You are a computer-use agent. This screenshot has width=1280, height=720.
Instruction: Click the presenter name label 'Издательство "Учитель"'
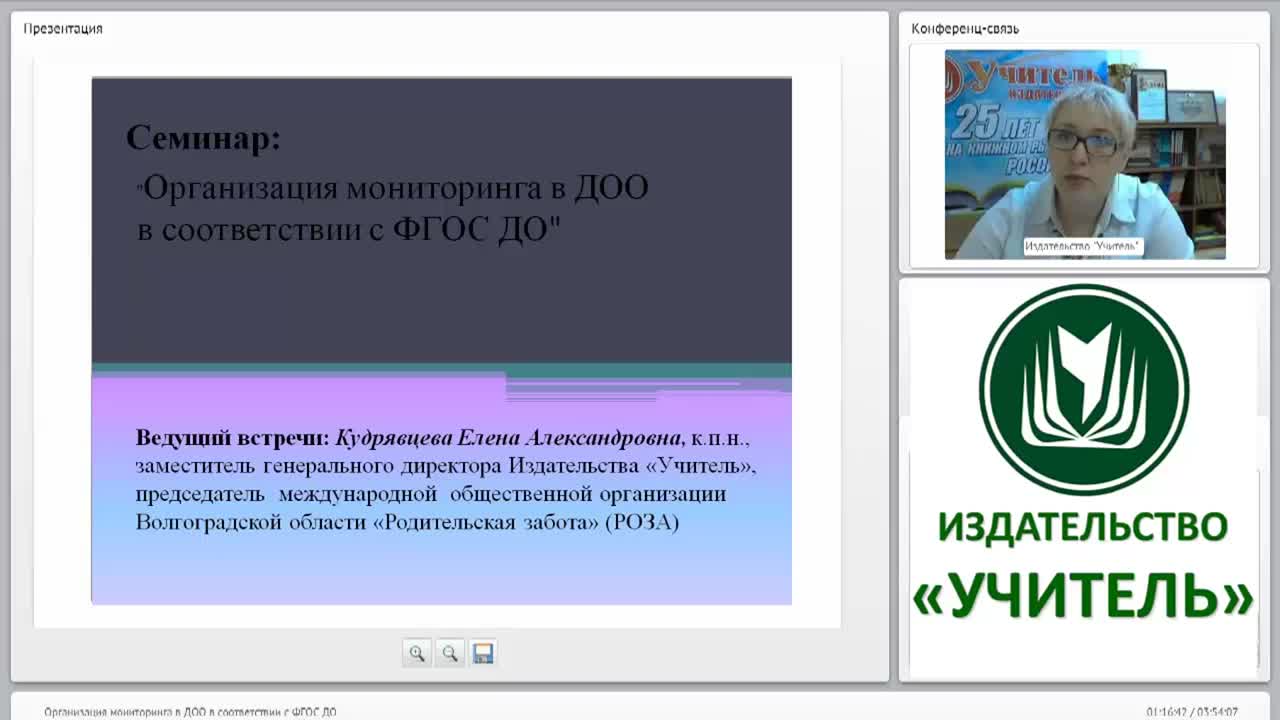coord(1083,246)
